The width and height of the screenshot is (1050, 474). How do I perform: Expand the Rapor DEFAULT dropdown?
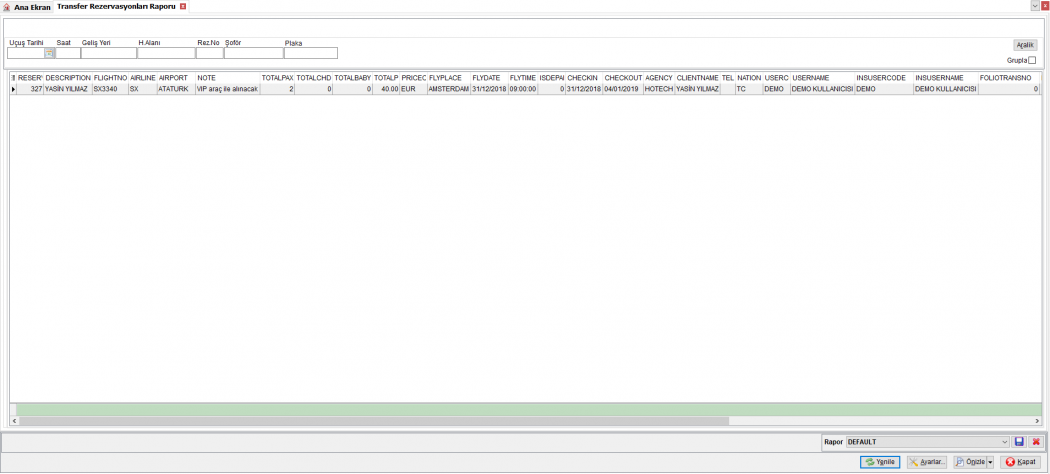click(x=1004, y=442)
